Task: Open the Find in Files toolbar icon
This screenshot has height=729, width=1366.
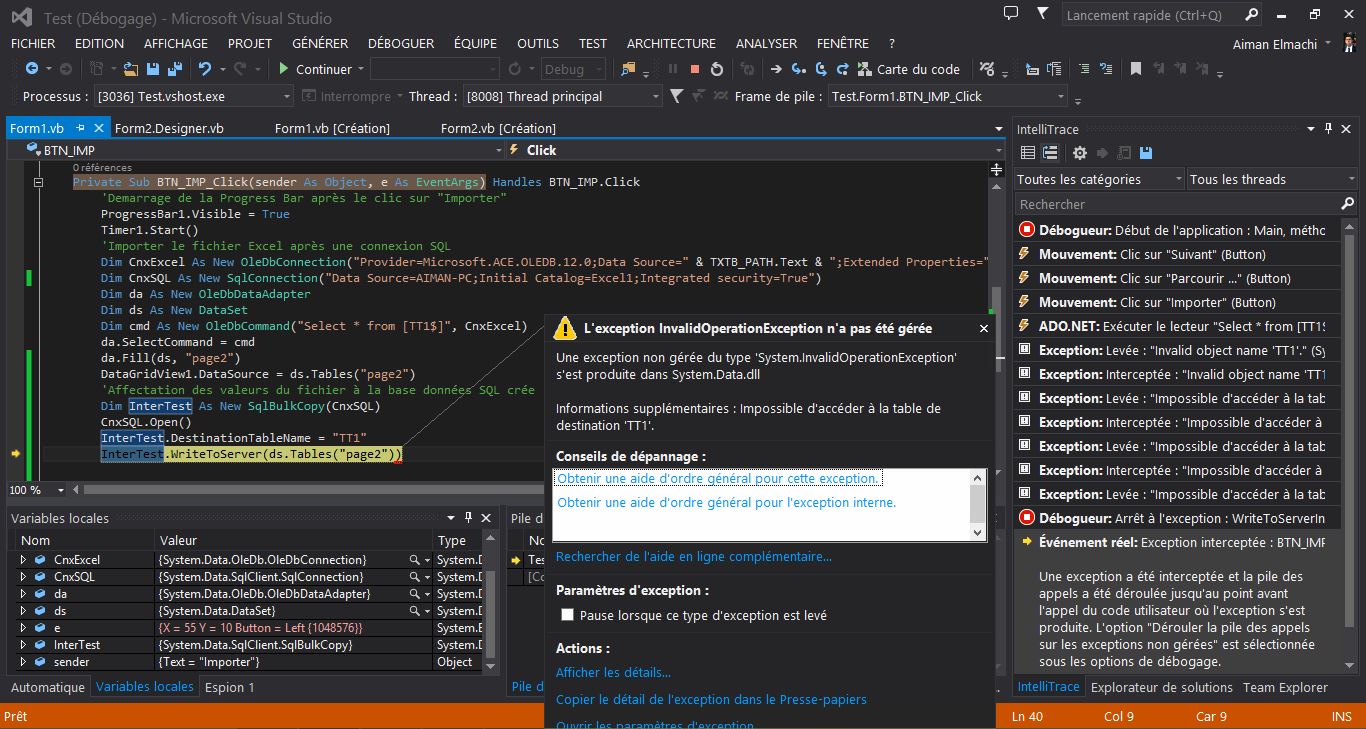Action: [628, 69]
